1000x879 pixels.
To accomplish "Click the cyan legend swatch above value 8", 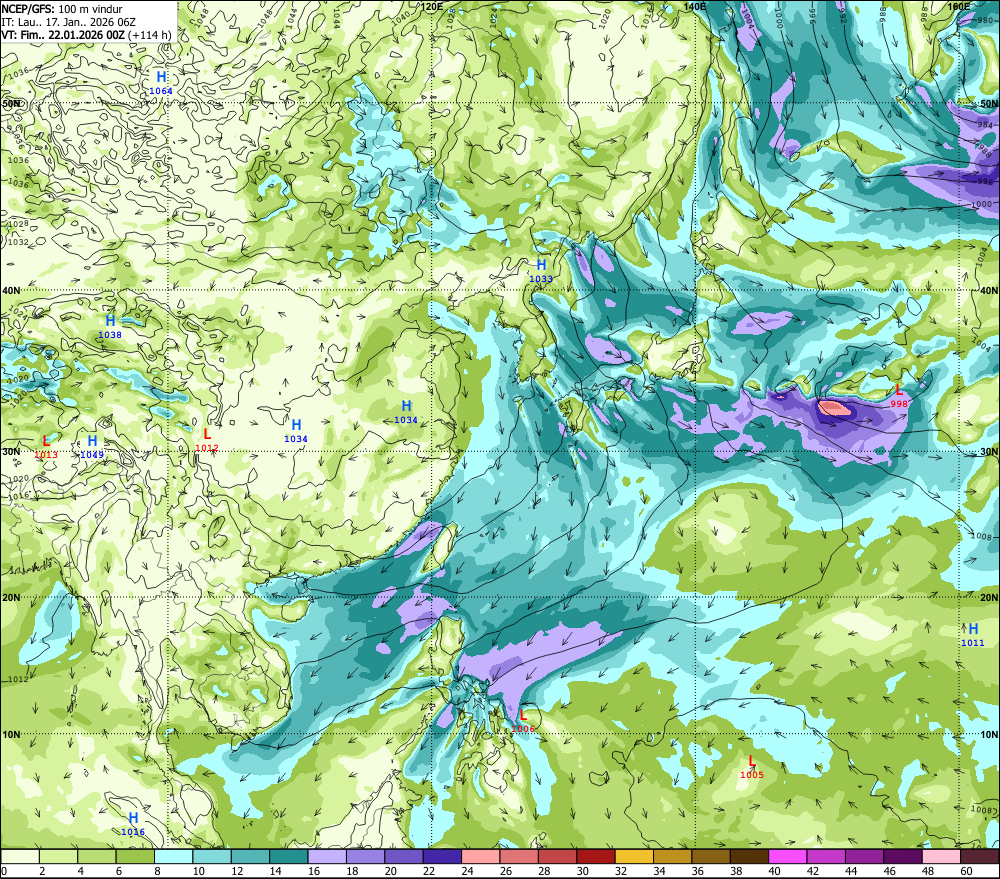I will tap(173, 856).
